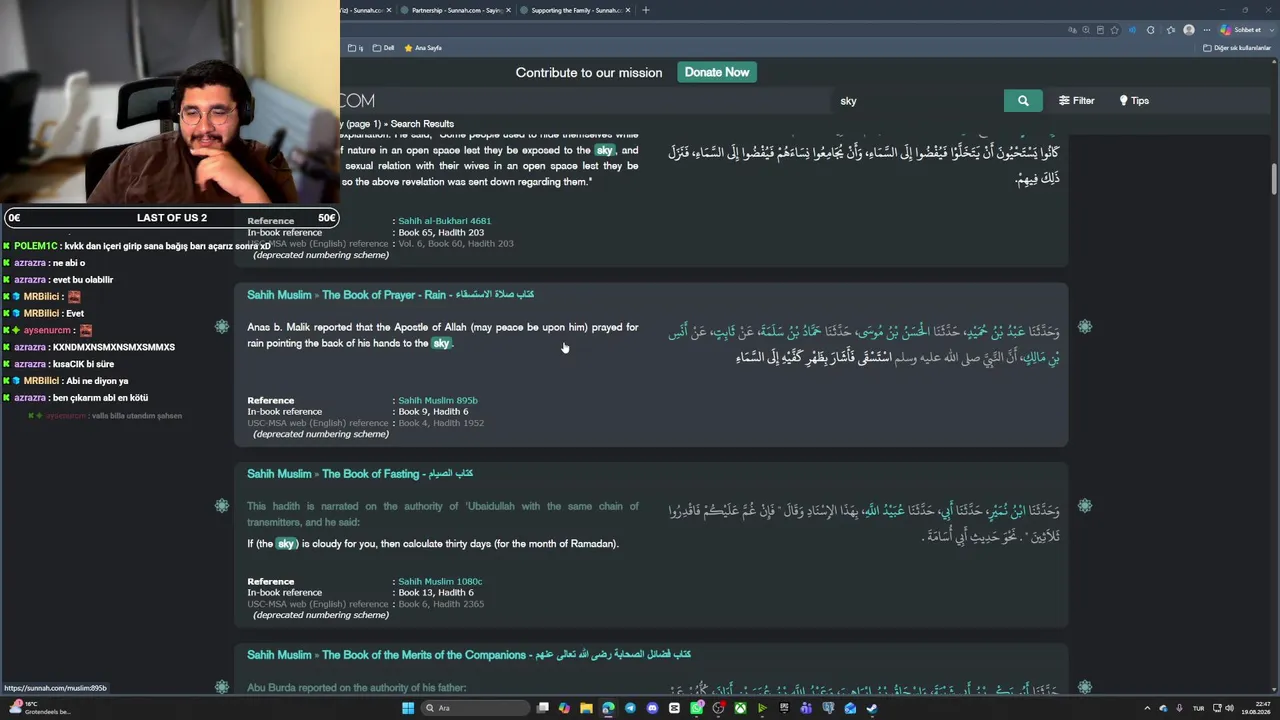
Task: Open the browser settings three-dots menu
Action: tap(1207, 30)
